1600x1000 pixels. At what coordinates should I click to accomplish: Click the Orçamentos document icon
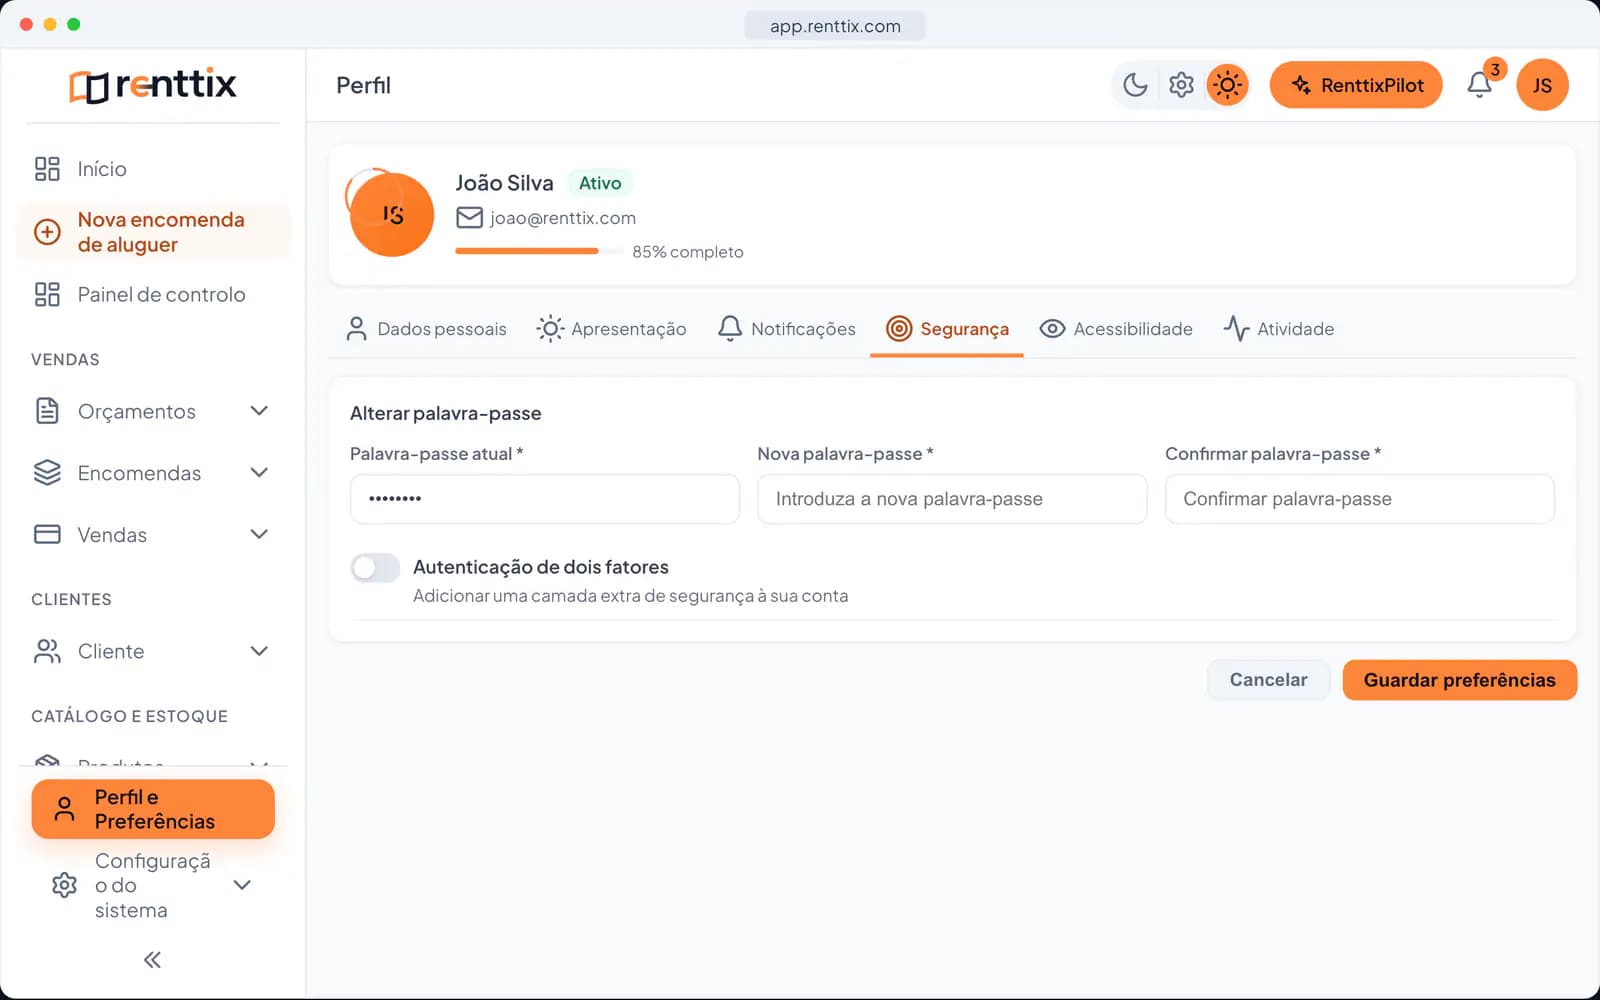[47, 411]
